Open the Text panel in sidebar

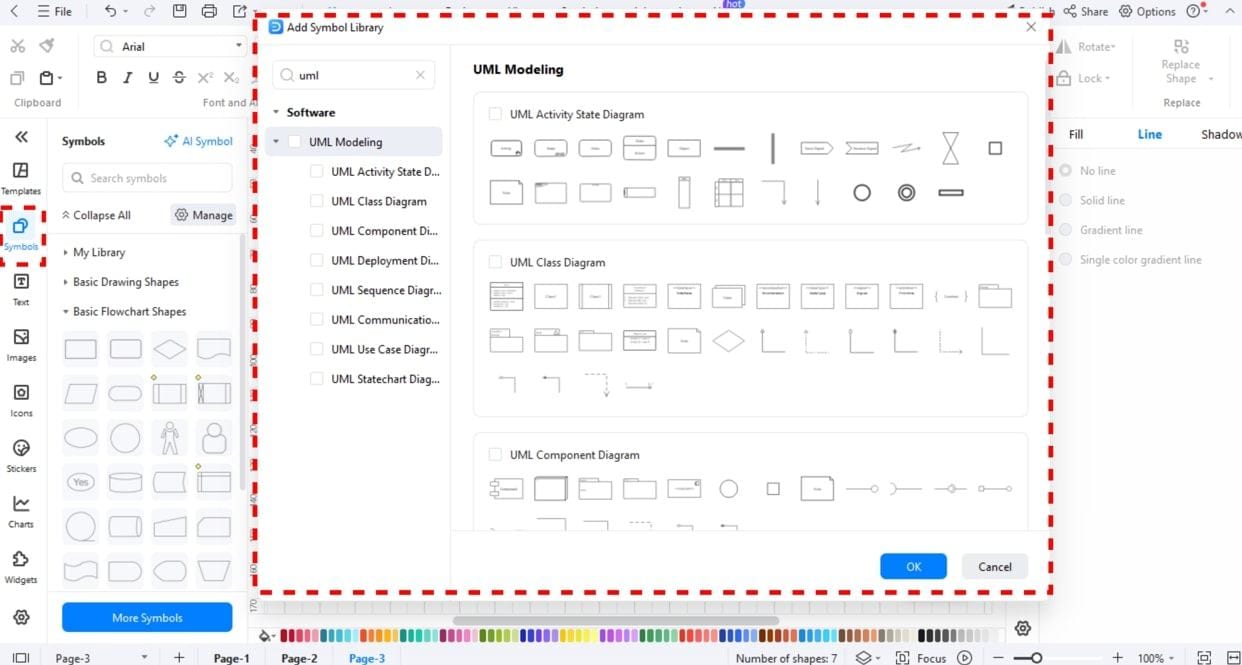[x=21, y=289]
